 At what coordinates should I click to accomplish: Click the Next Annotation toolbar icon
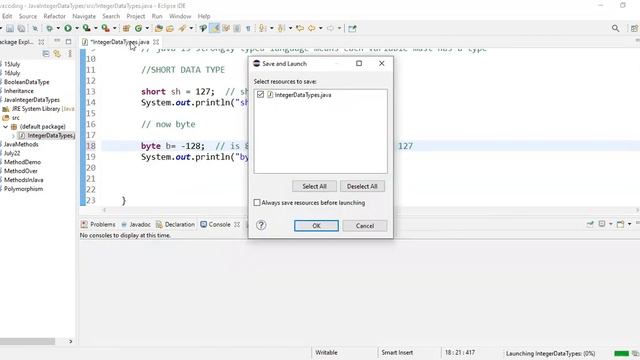pyautogui.click(x=262, y=28)
